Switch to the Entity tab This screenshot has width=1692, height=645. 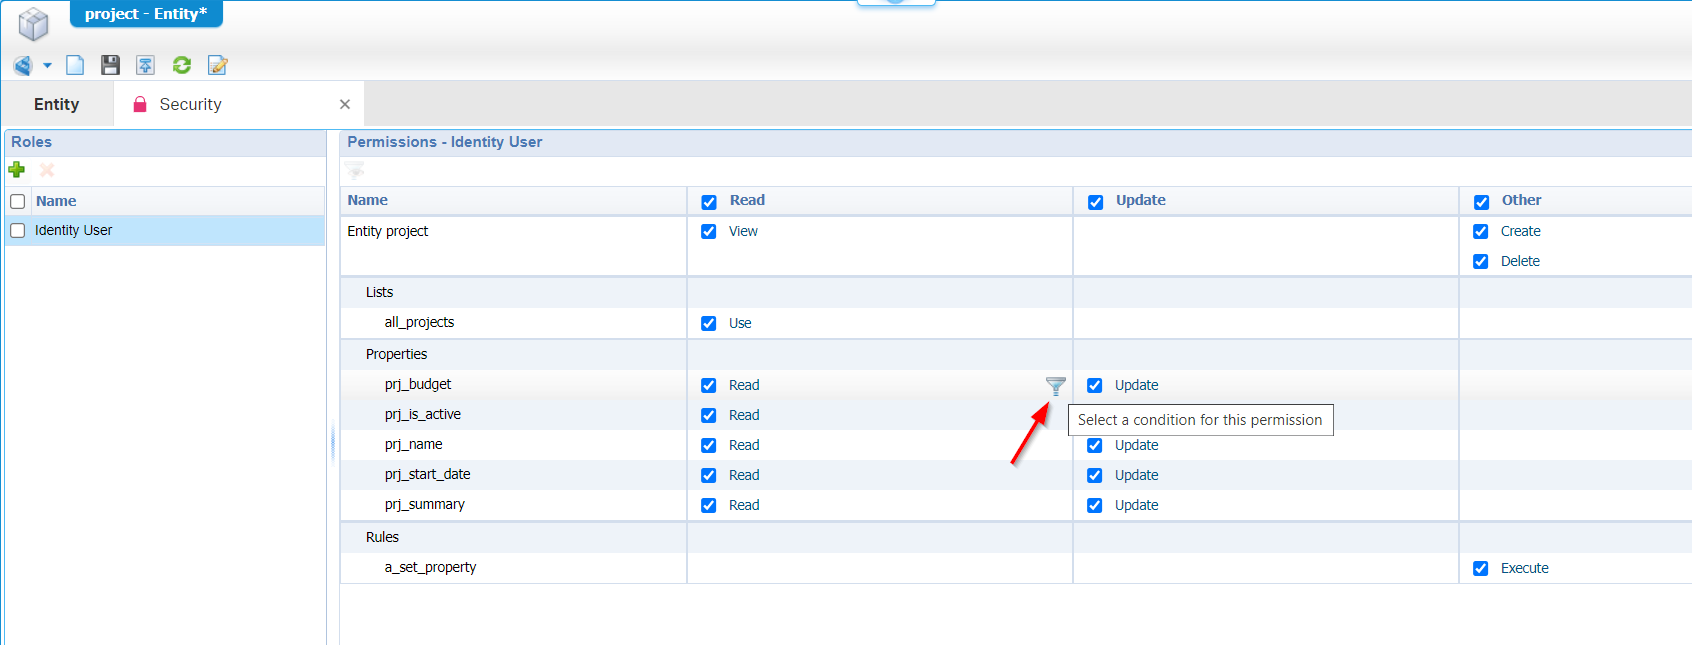pyautogui.click(x=57, y=104)
